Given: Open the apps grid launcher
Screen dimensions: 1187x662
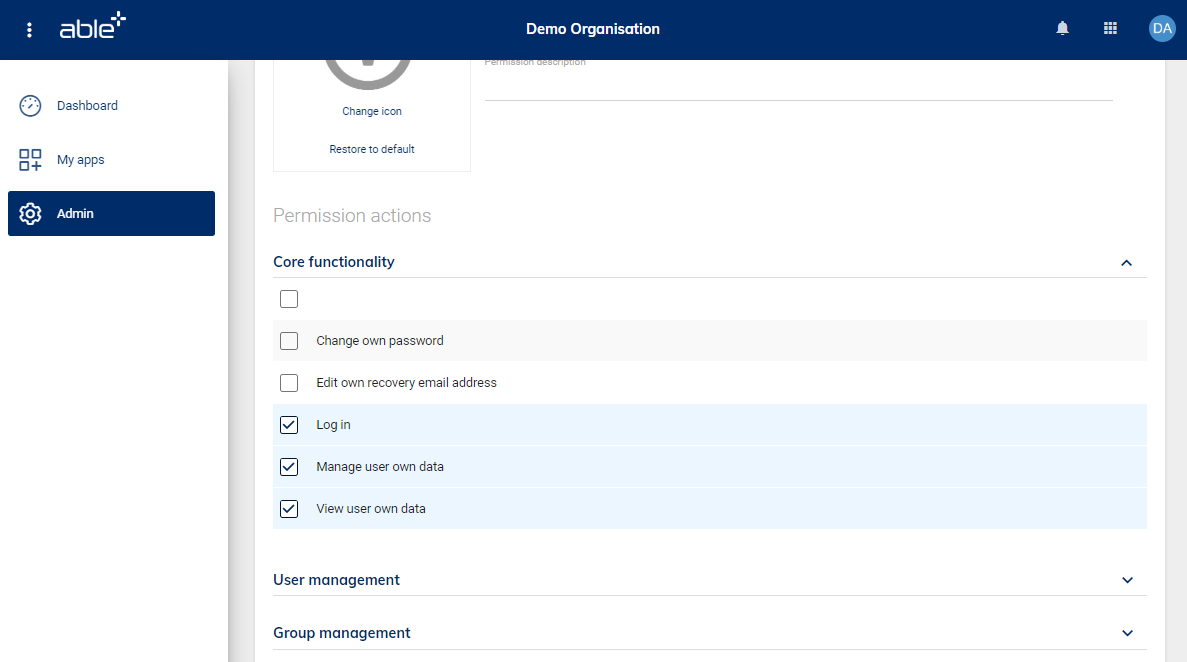Looking at the screenshot, I should coord(1110,29).
